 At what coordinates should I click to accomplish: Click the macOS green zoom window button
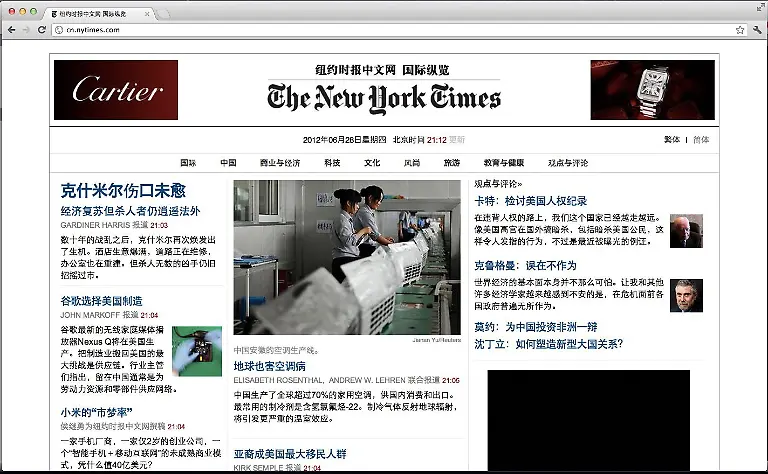[x=33, y=11]
